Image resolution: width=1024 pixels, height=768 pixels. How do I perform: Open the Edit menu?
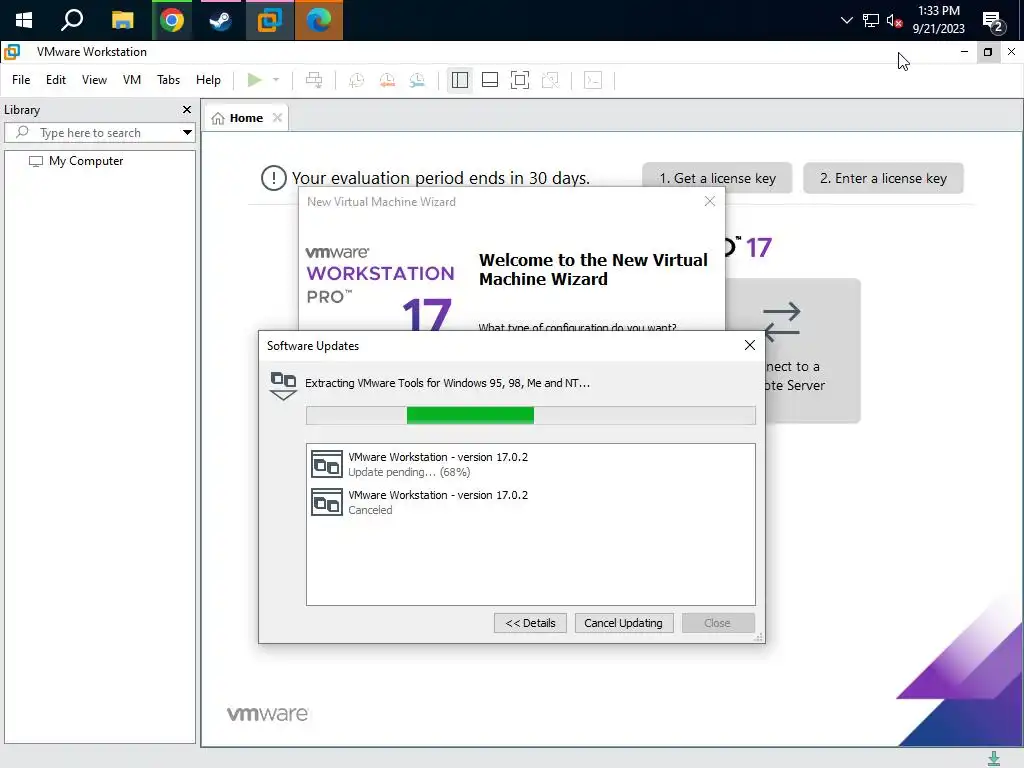click(x=56, y=80)
